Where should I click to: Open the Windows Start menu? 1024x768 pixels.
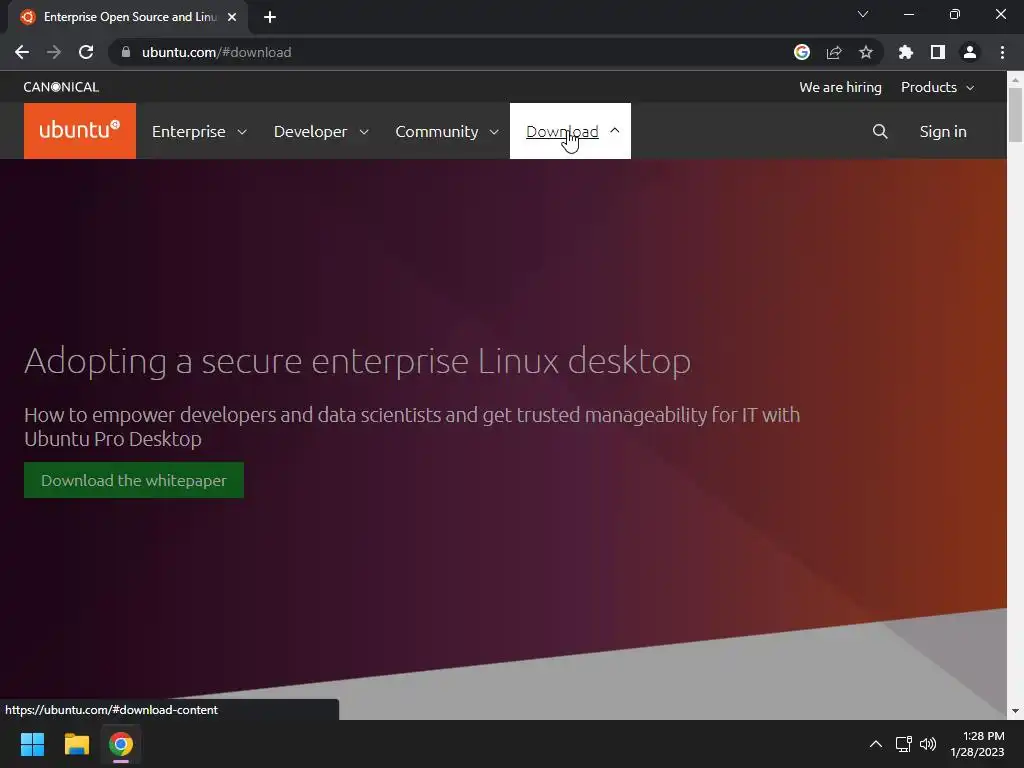tap(33, 744)
